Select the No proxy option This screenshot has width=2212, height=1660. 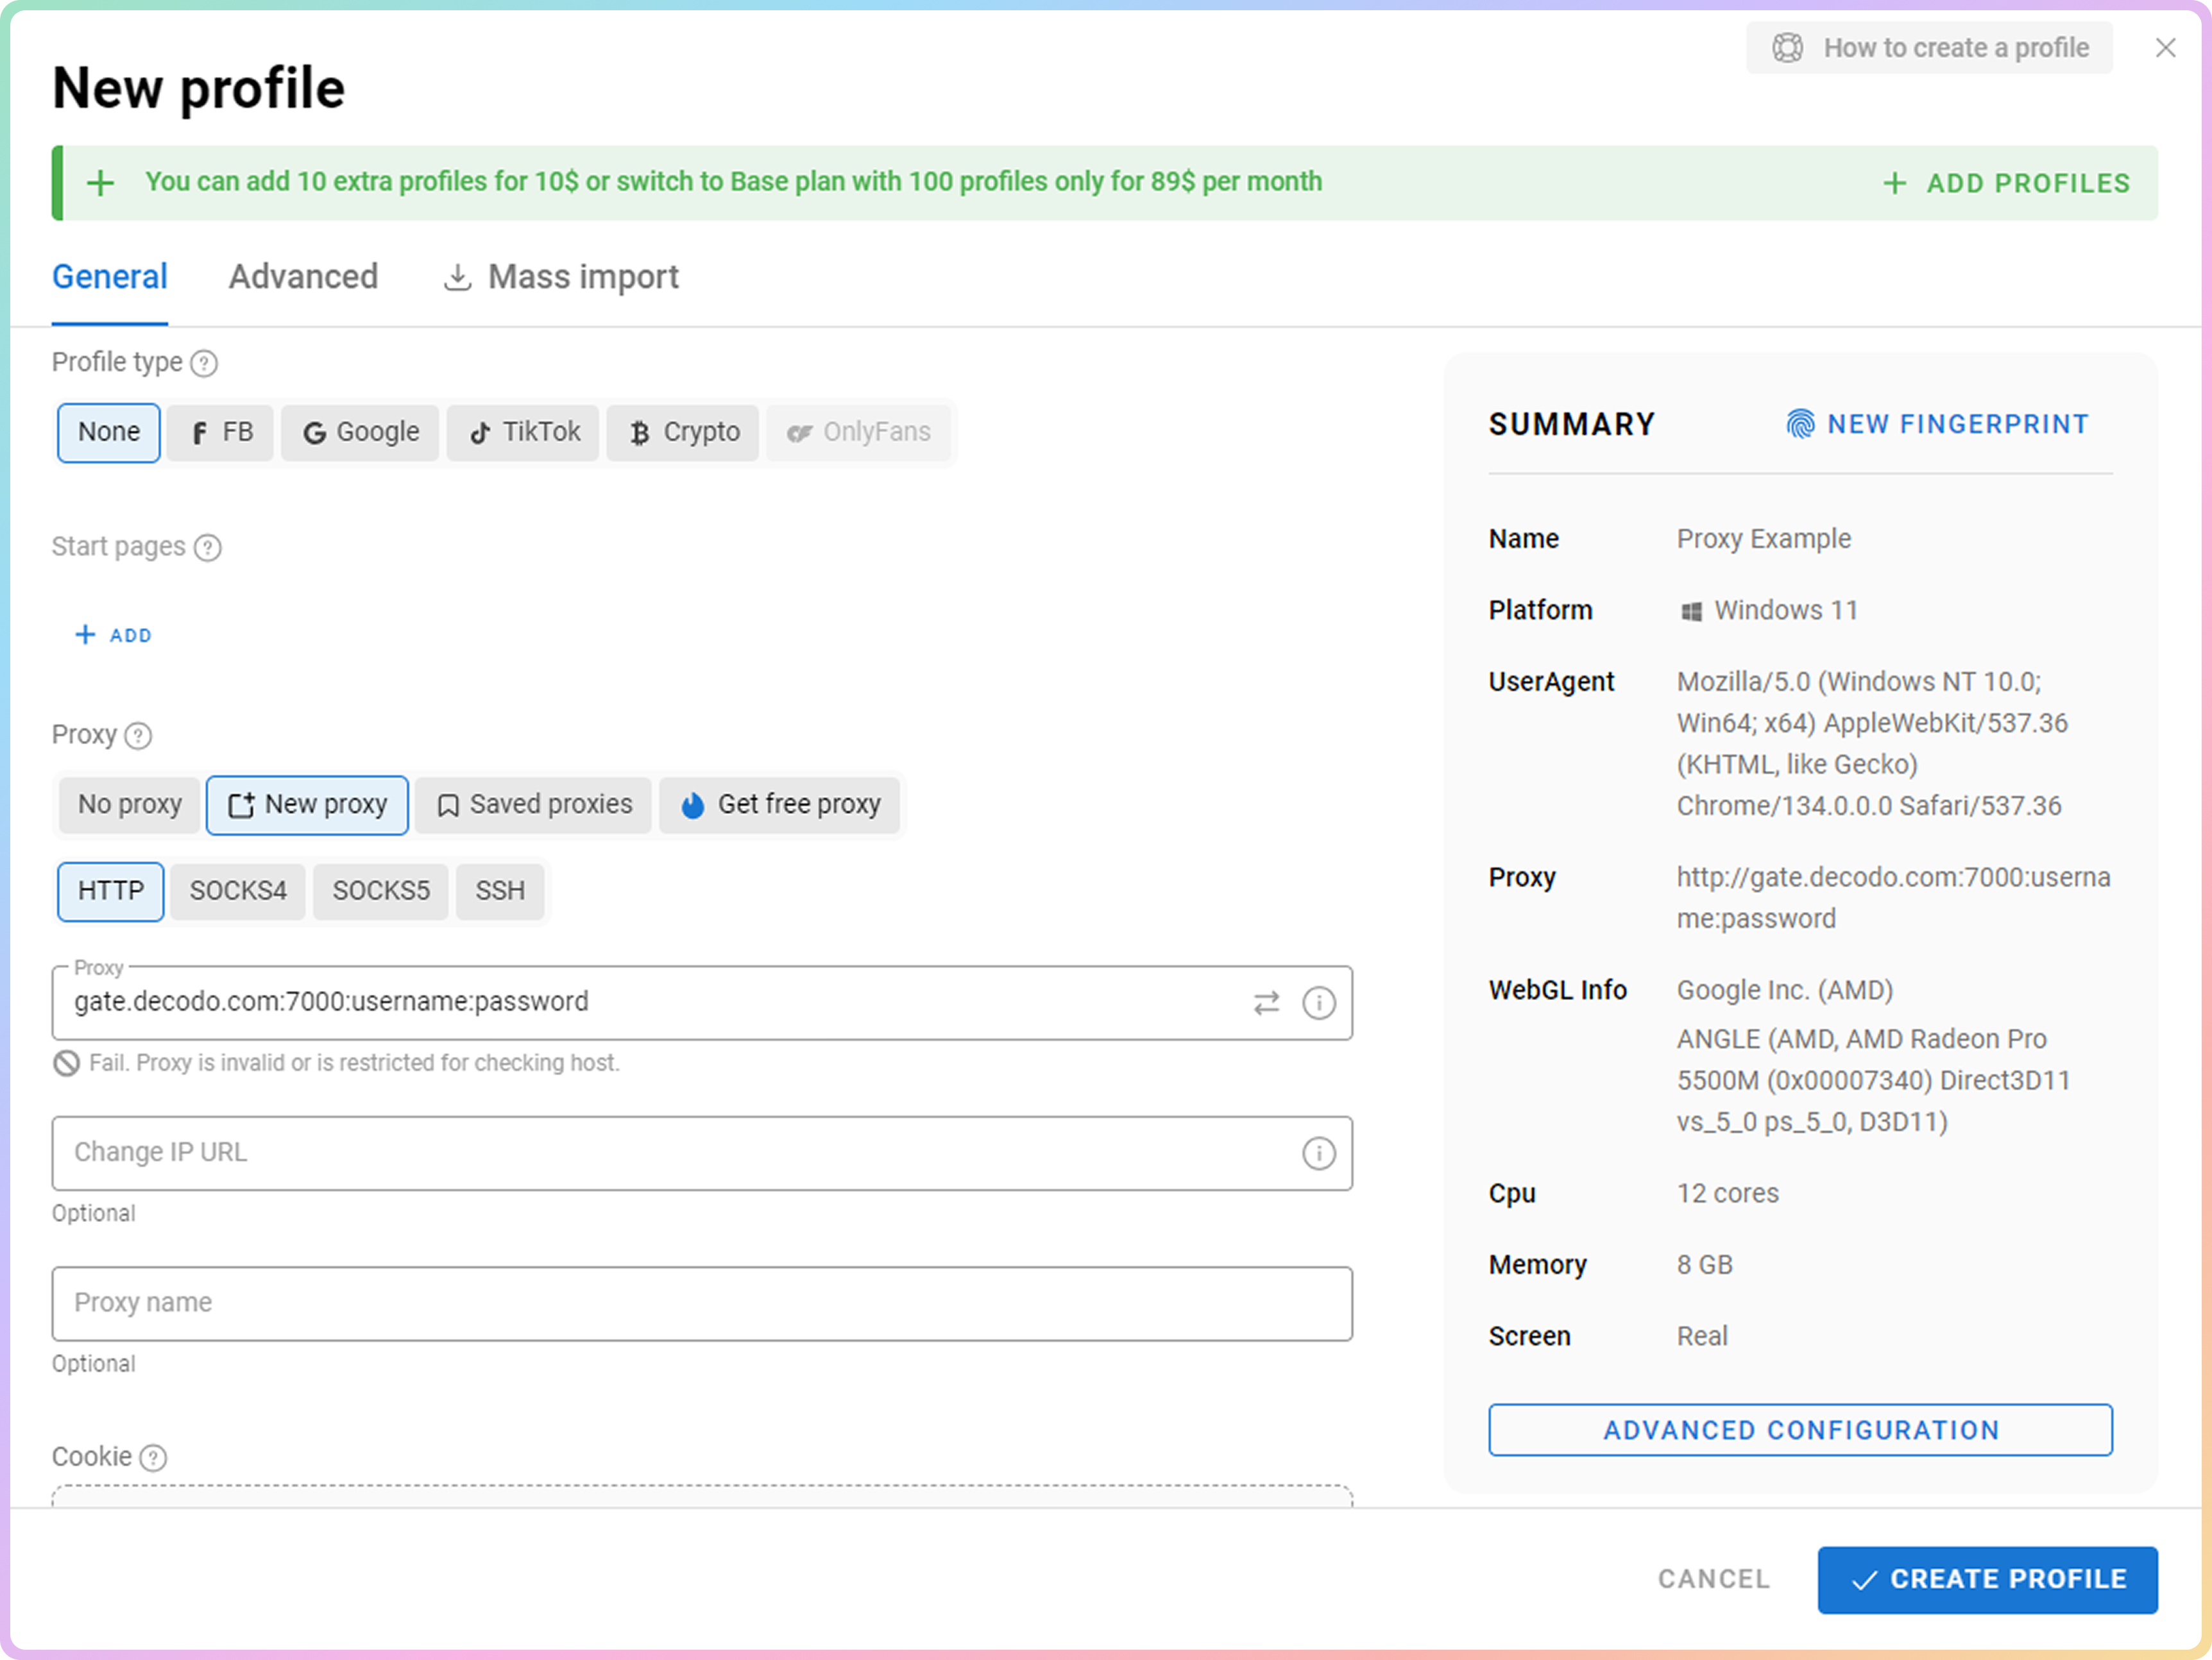[130, 805]
